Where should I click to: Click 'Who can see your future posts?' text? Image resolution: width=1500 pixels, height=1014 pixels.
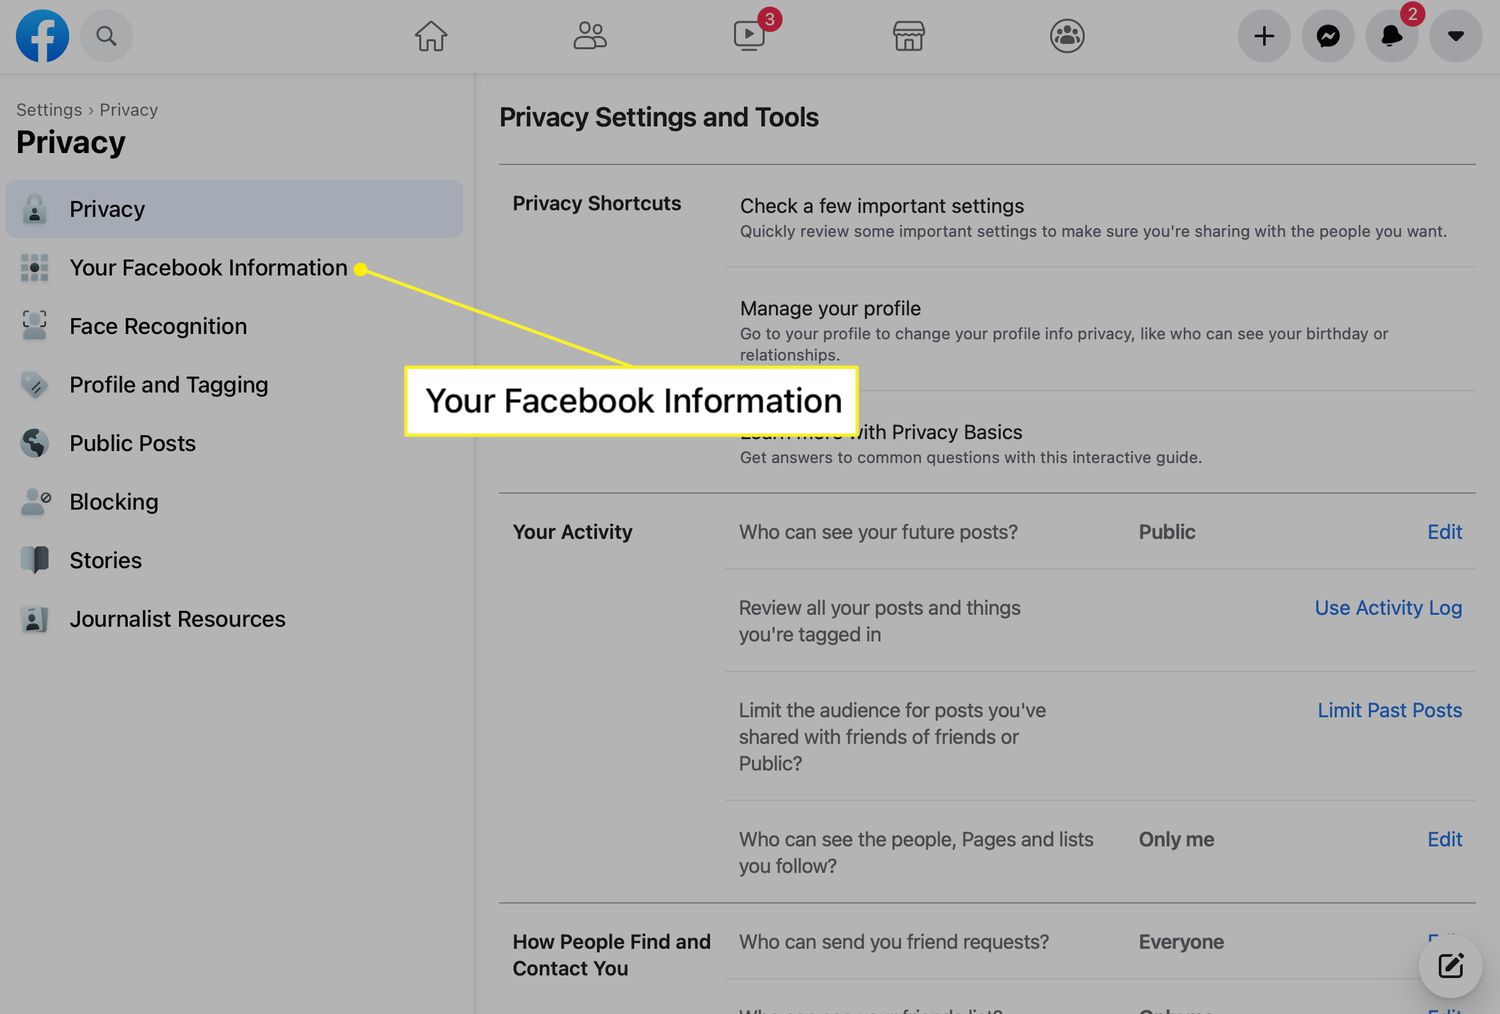(x=878, y=532)
